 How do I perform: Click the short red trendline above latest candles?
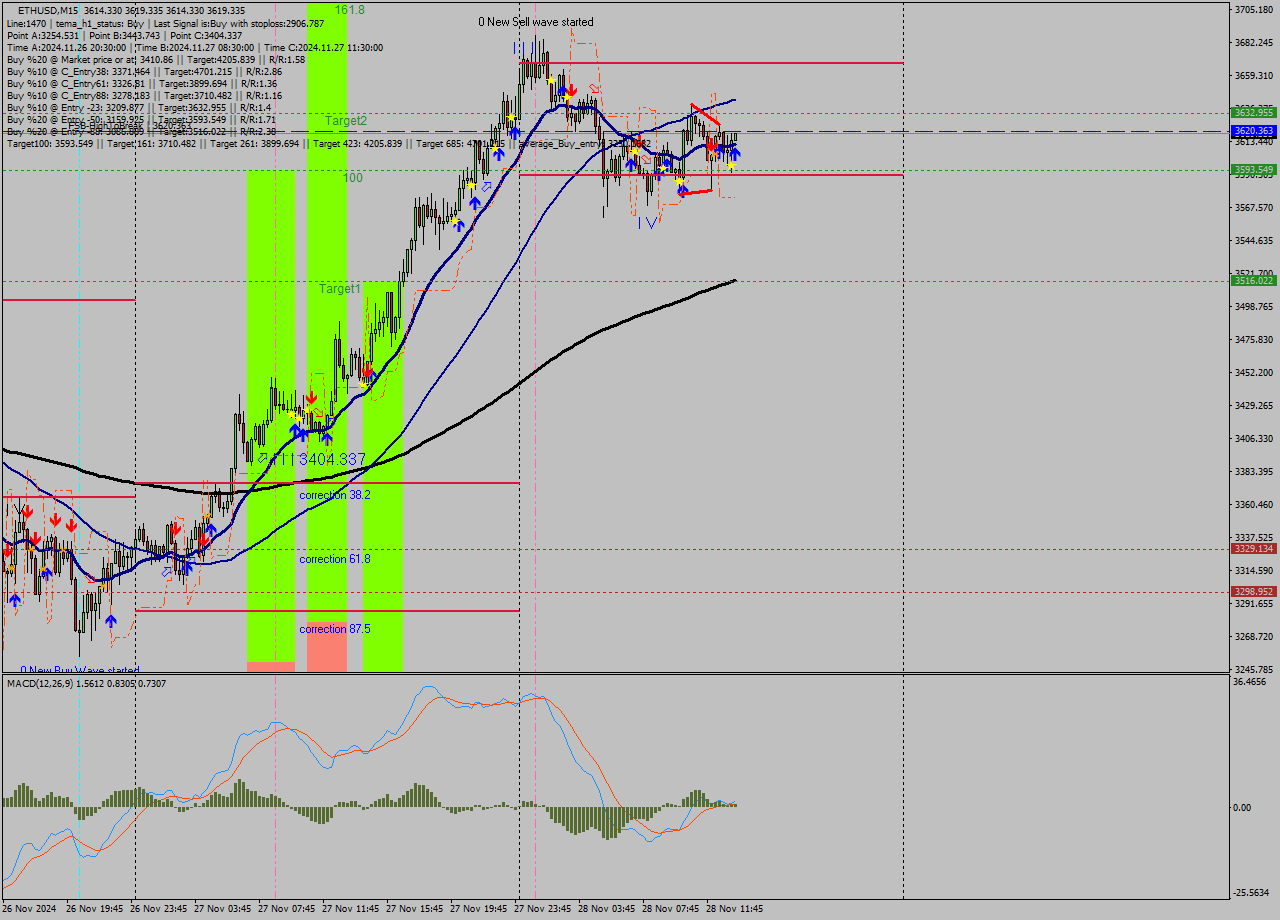(x=705, y=114)
